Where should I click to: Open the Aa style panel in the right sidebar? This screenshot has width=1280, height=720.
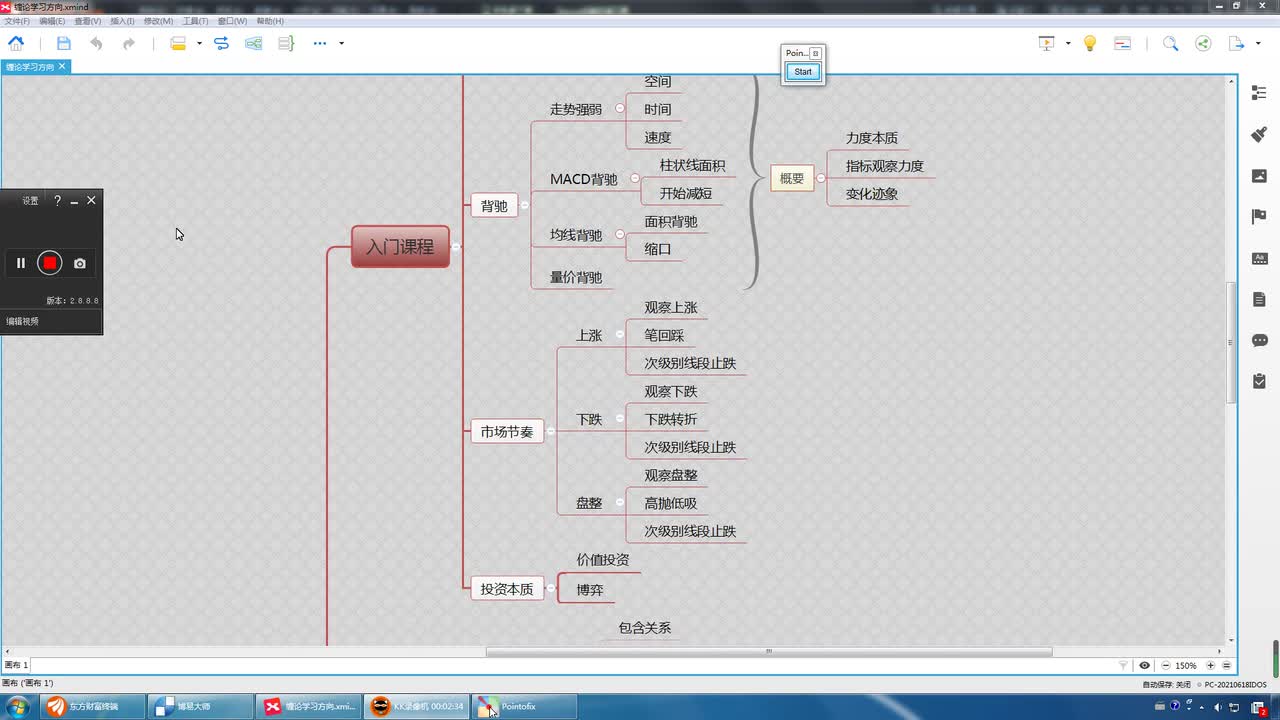point(1259,258)
